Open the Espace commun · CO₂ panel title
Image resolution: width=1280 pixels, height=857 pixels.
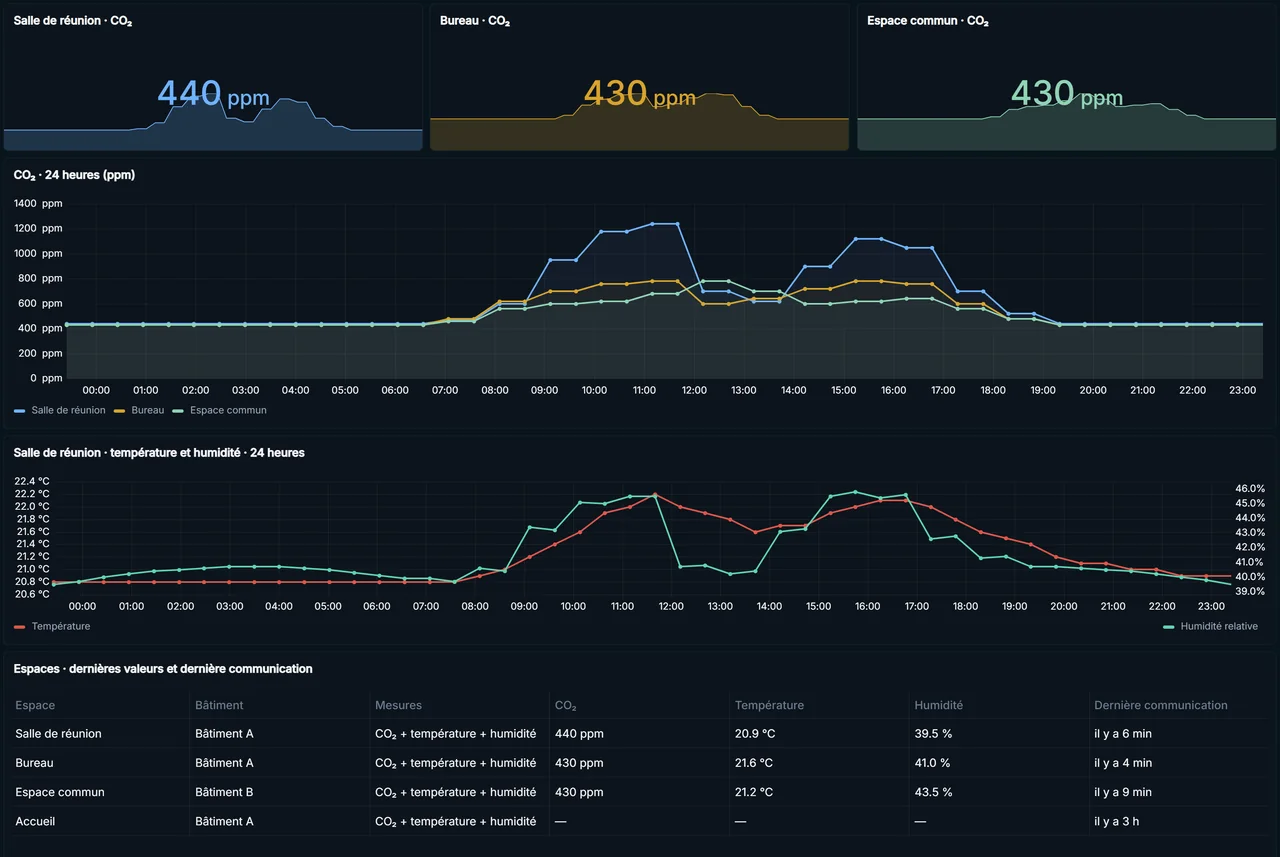[928, 21]
